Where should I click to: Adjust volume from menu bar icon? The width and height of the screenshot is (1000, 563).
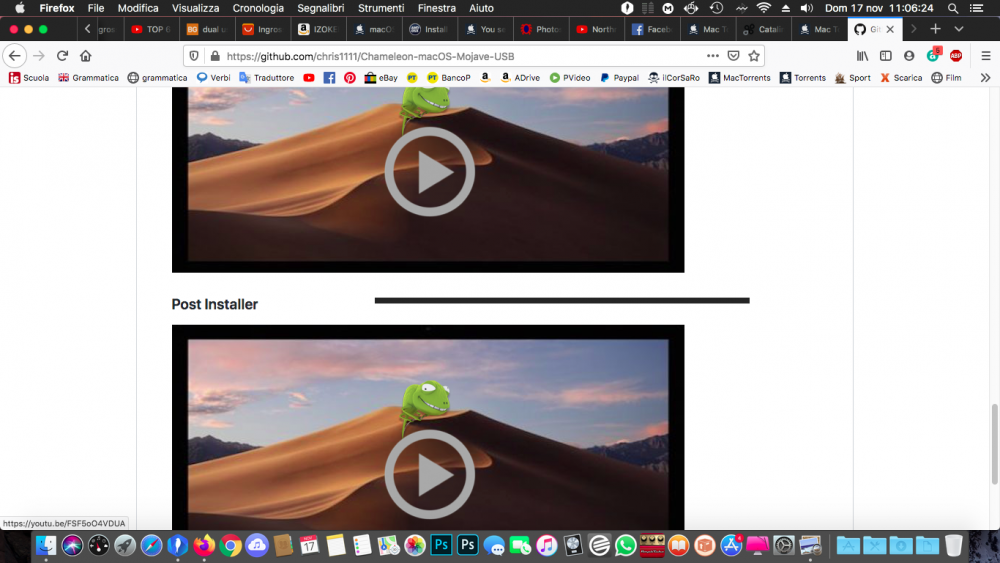(x=807, y=8)
